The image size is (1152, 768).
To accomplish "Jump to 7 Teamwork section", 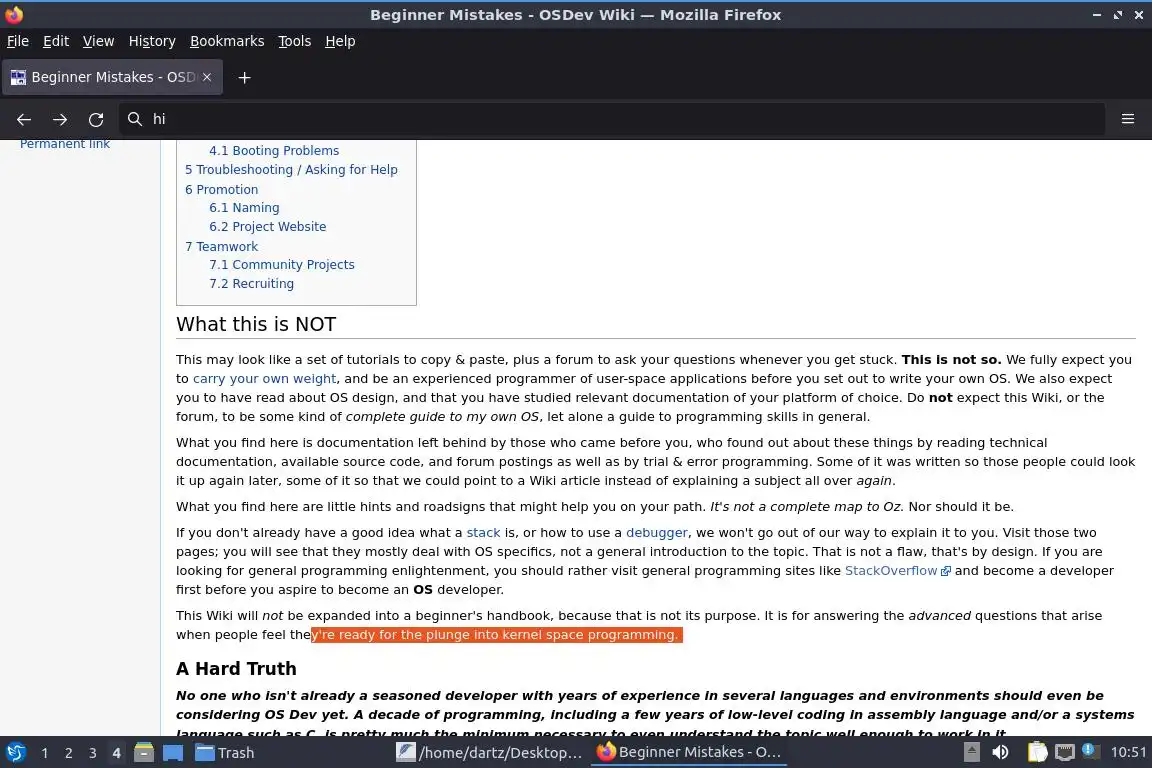I will (221, 247).
